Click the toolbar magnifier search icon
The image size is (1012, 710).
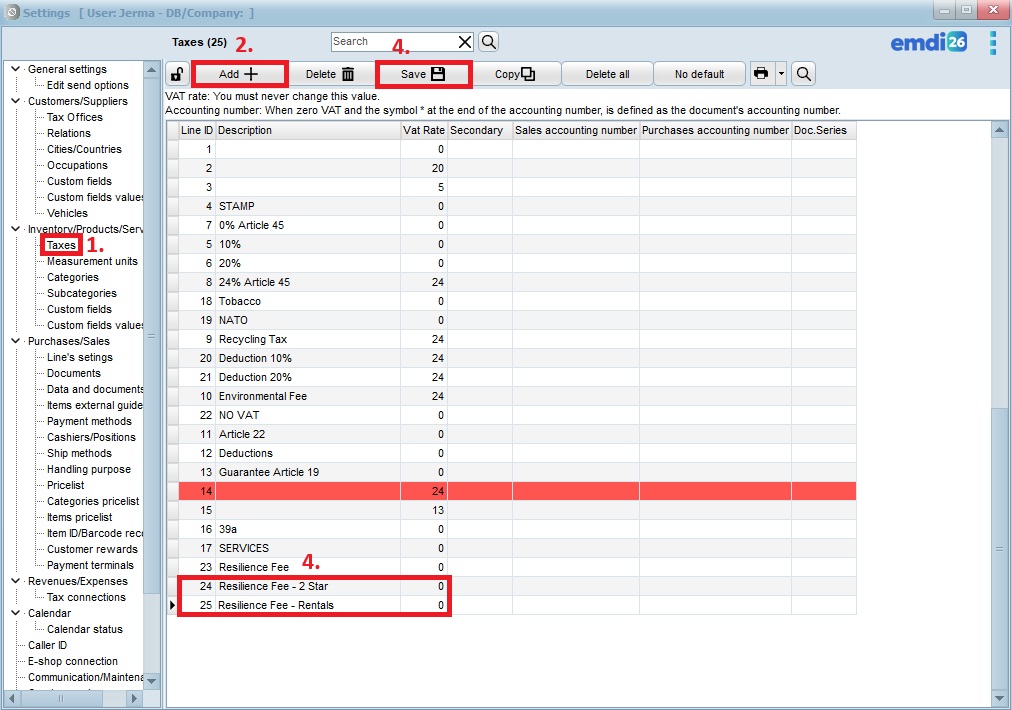coord(804,74)
